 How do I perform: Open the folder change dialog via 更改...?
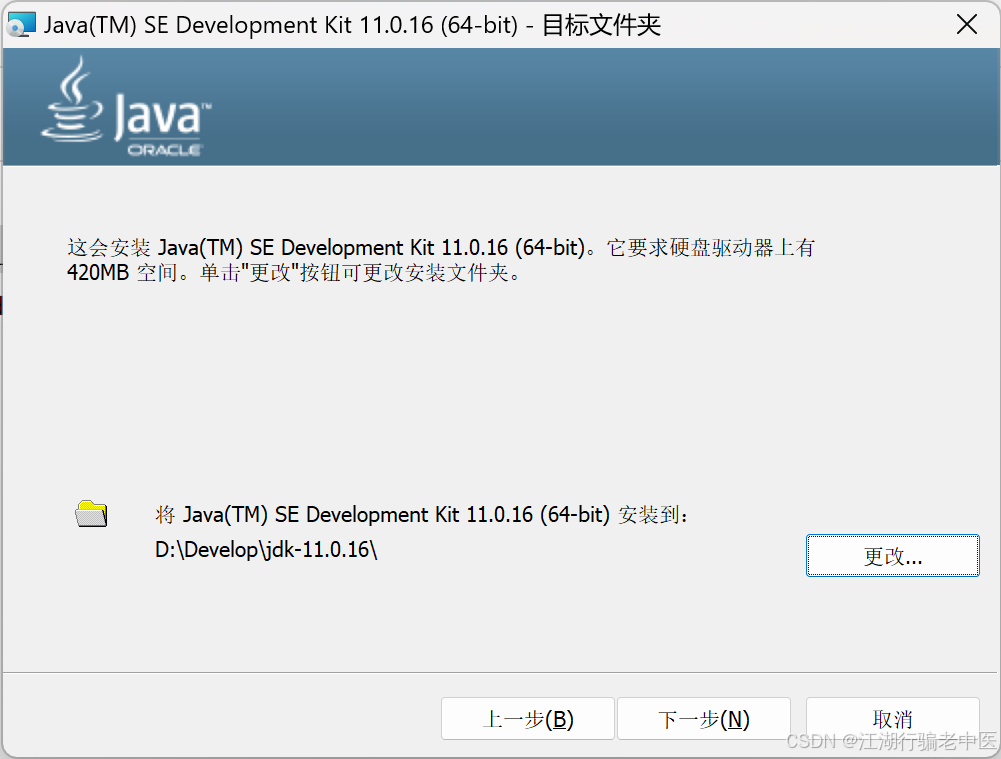(x=891, y=555)
